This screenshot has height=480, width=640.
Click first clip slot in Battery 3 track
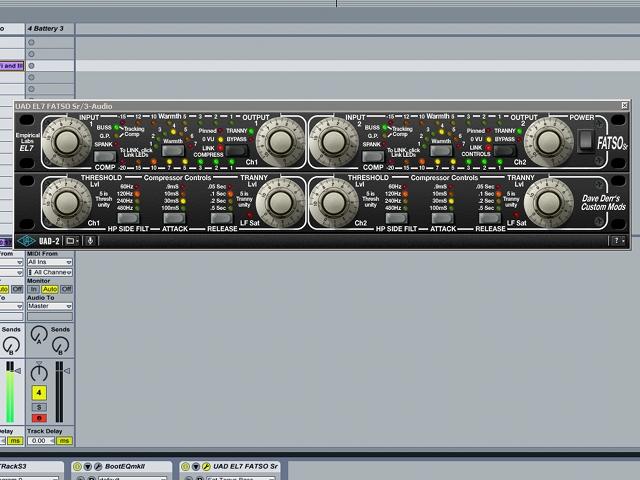coord(50,42)
